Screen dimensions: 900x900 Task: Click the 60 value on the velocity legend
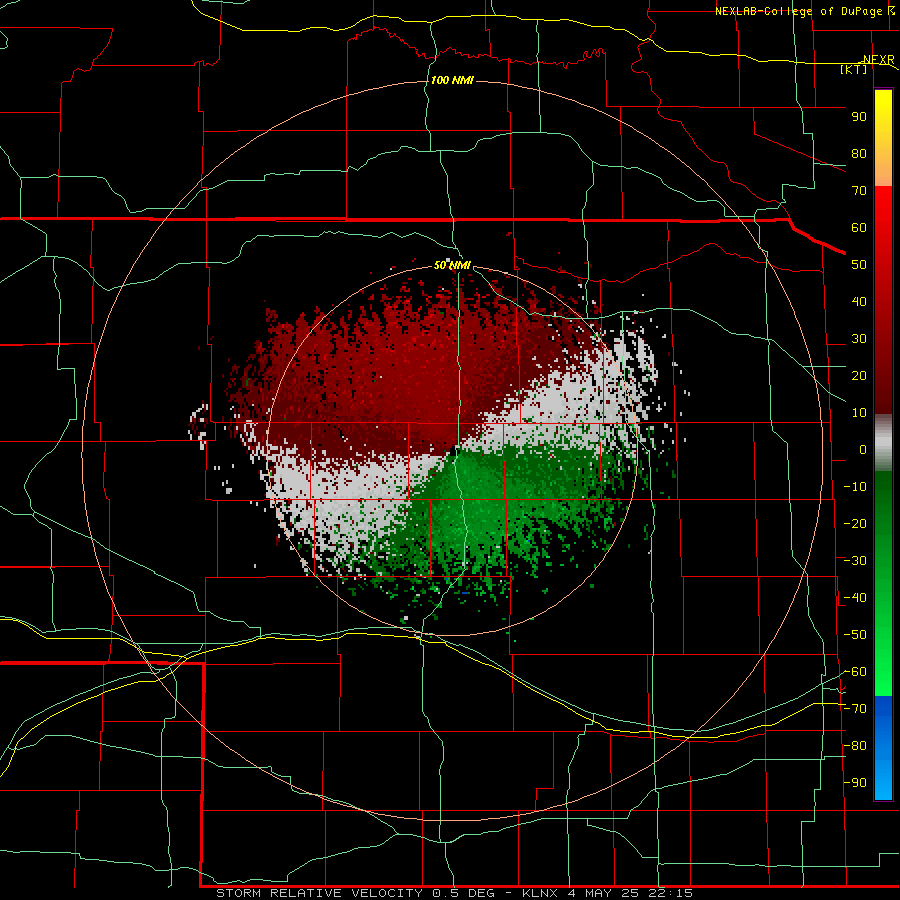(x=859, y=228)
